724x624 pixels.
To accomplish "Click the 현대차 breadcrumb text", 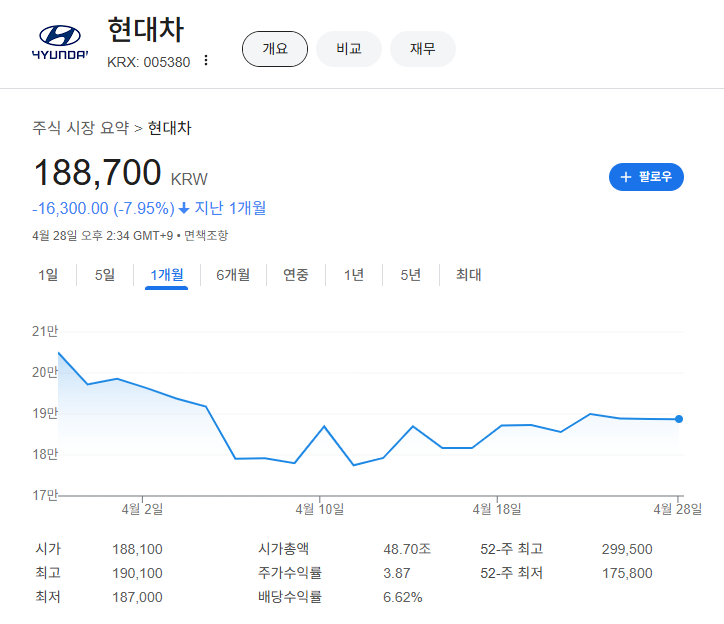I will click(x=169, y=128).
